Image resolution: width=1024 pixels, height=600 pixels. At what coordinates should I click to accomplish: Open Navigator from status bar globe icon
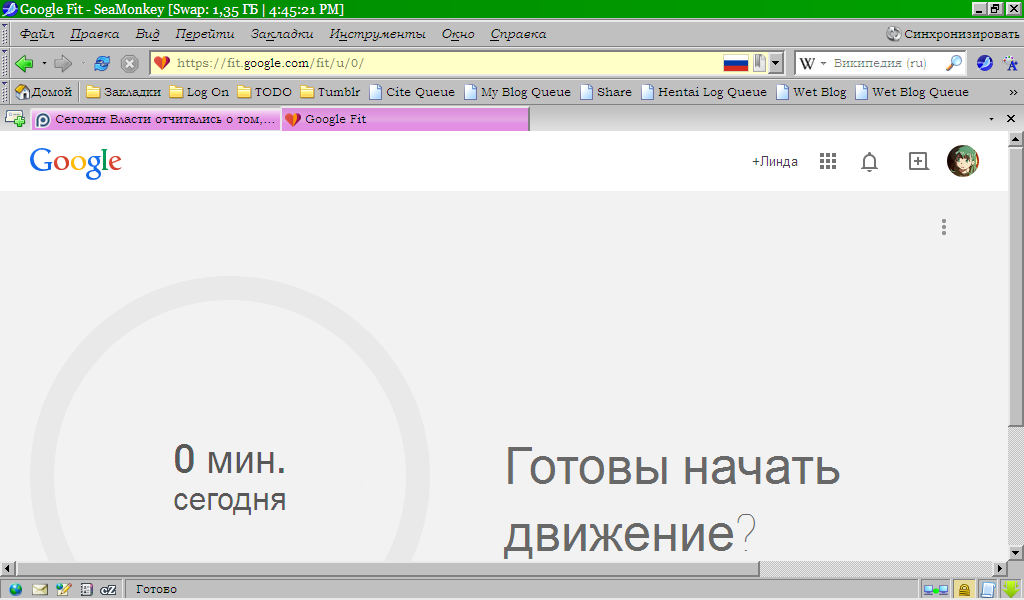[15, 590]
